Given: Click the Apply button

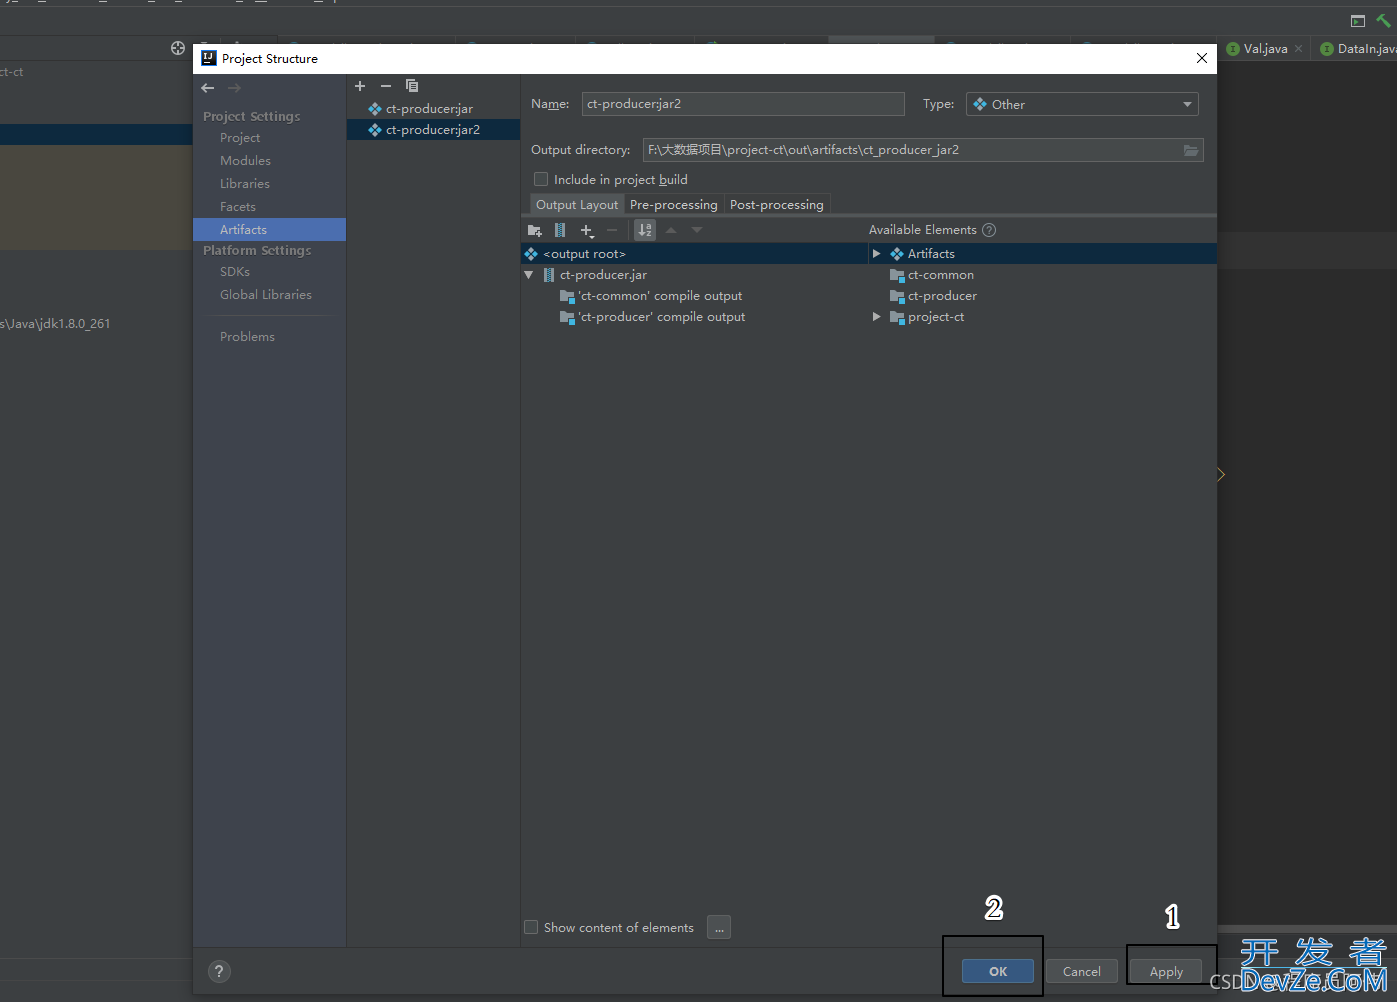Looking at the screenshot, I should [1166, 971].
